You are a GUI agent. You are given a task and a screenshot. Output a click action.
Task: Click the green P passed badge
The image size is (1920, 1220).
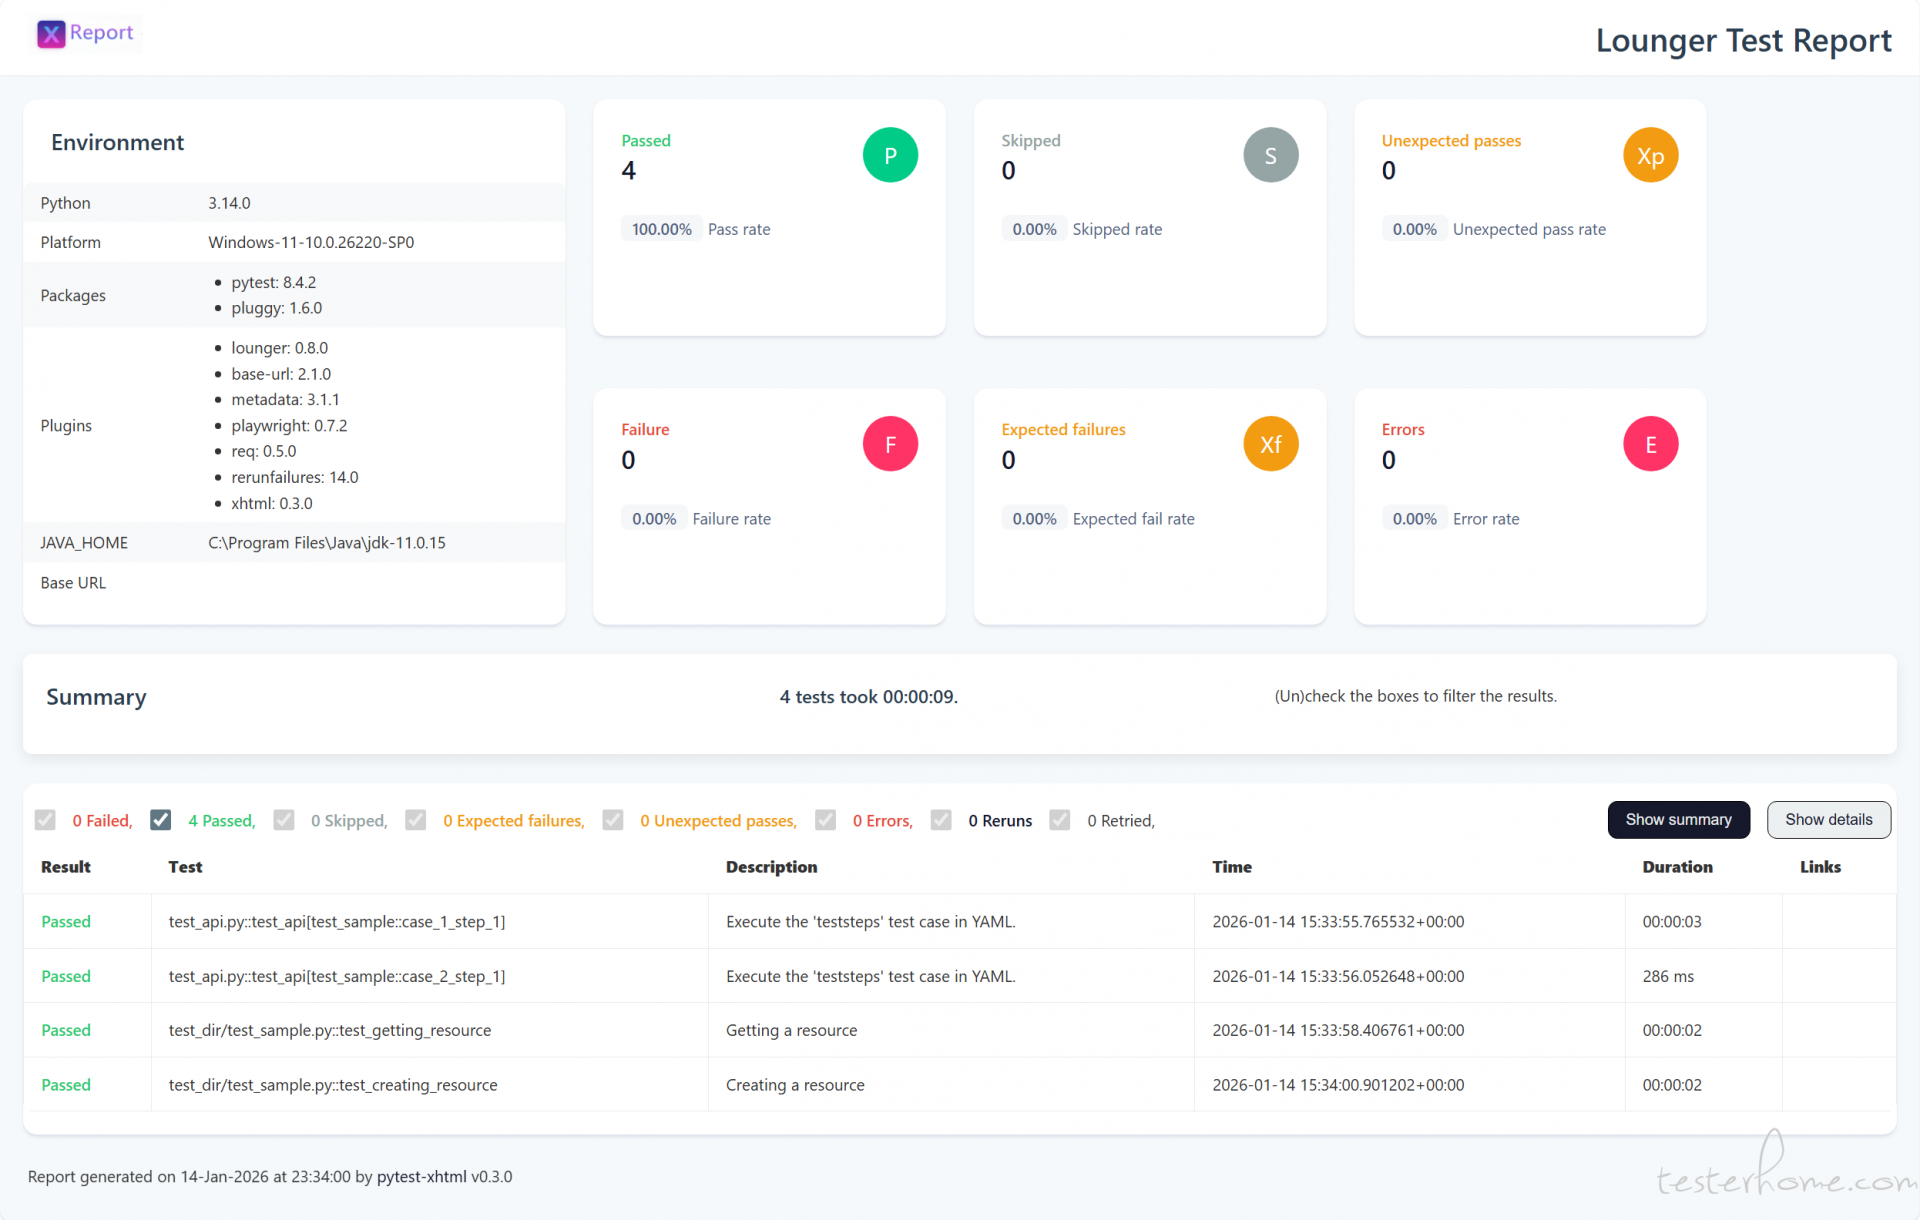(x=890, y=155)
